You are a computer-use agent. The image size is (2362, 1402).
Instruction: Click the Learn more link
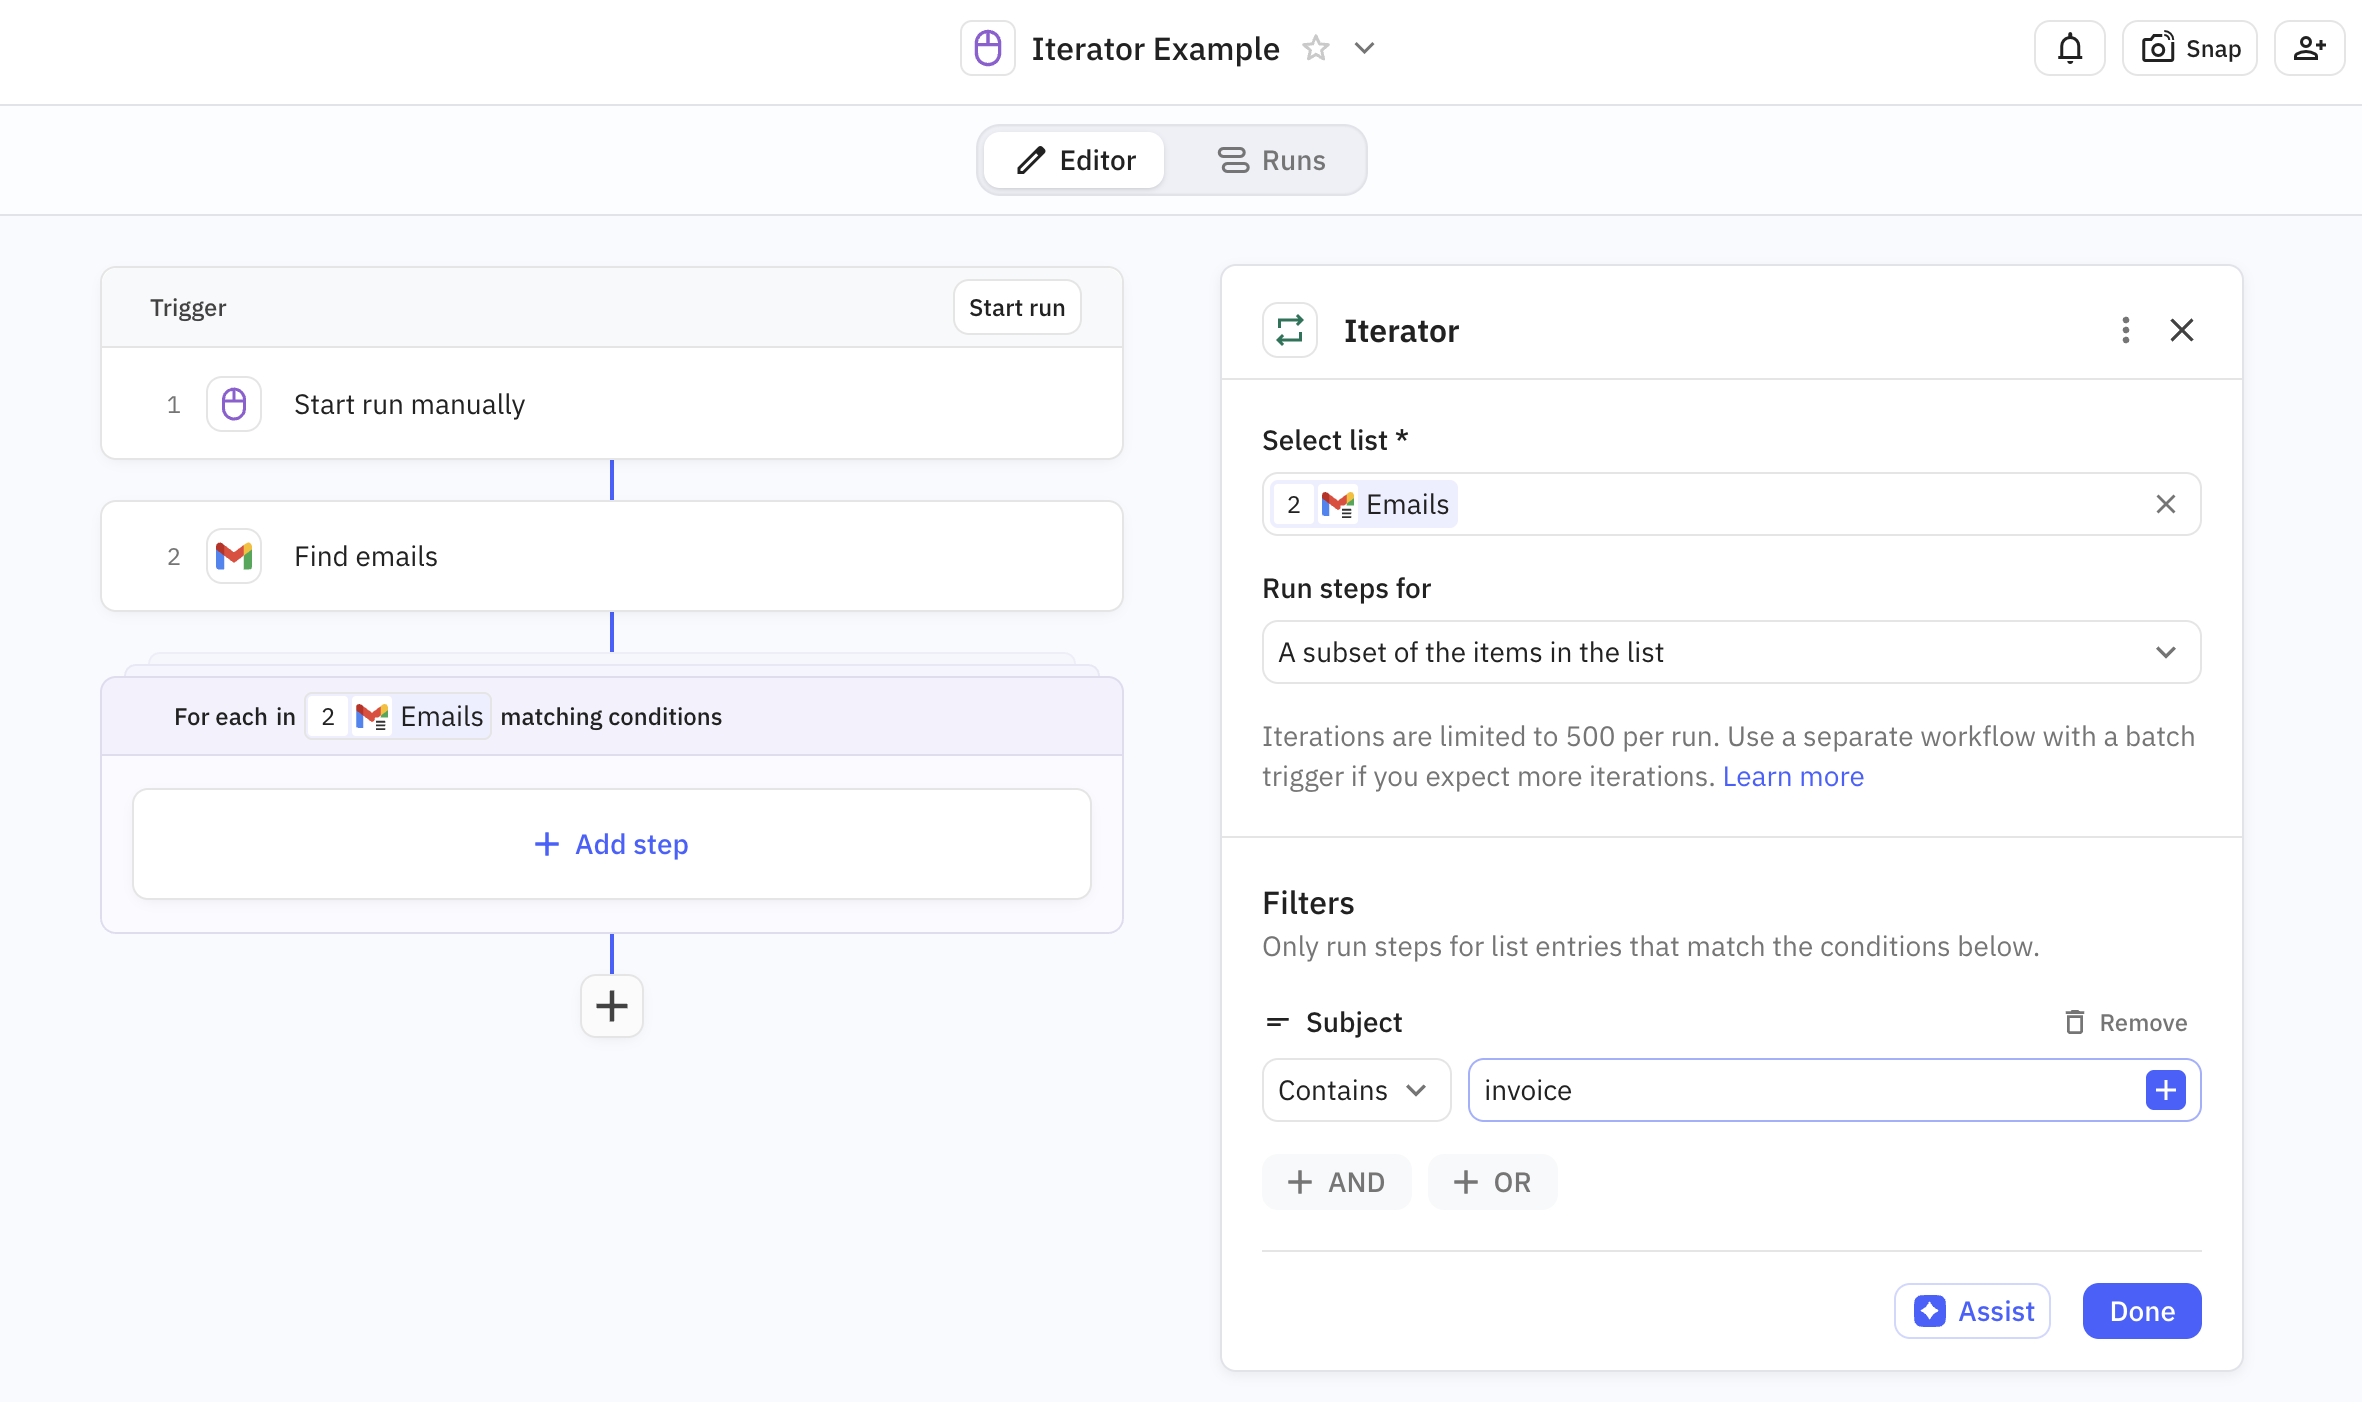point(1792,776)
